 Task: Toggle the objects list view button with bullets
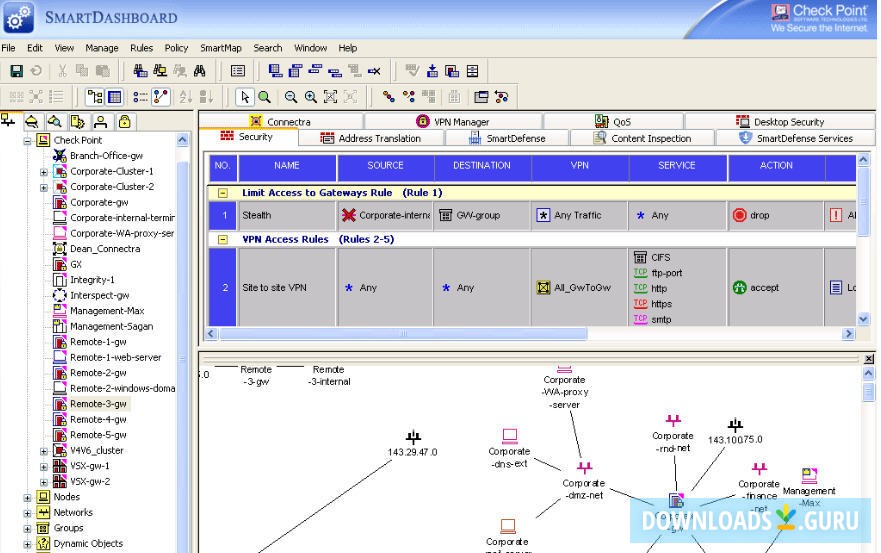[140, 97]
